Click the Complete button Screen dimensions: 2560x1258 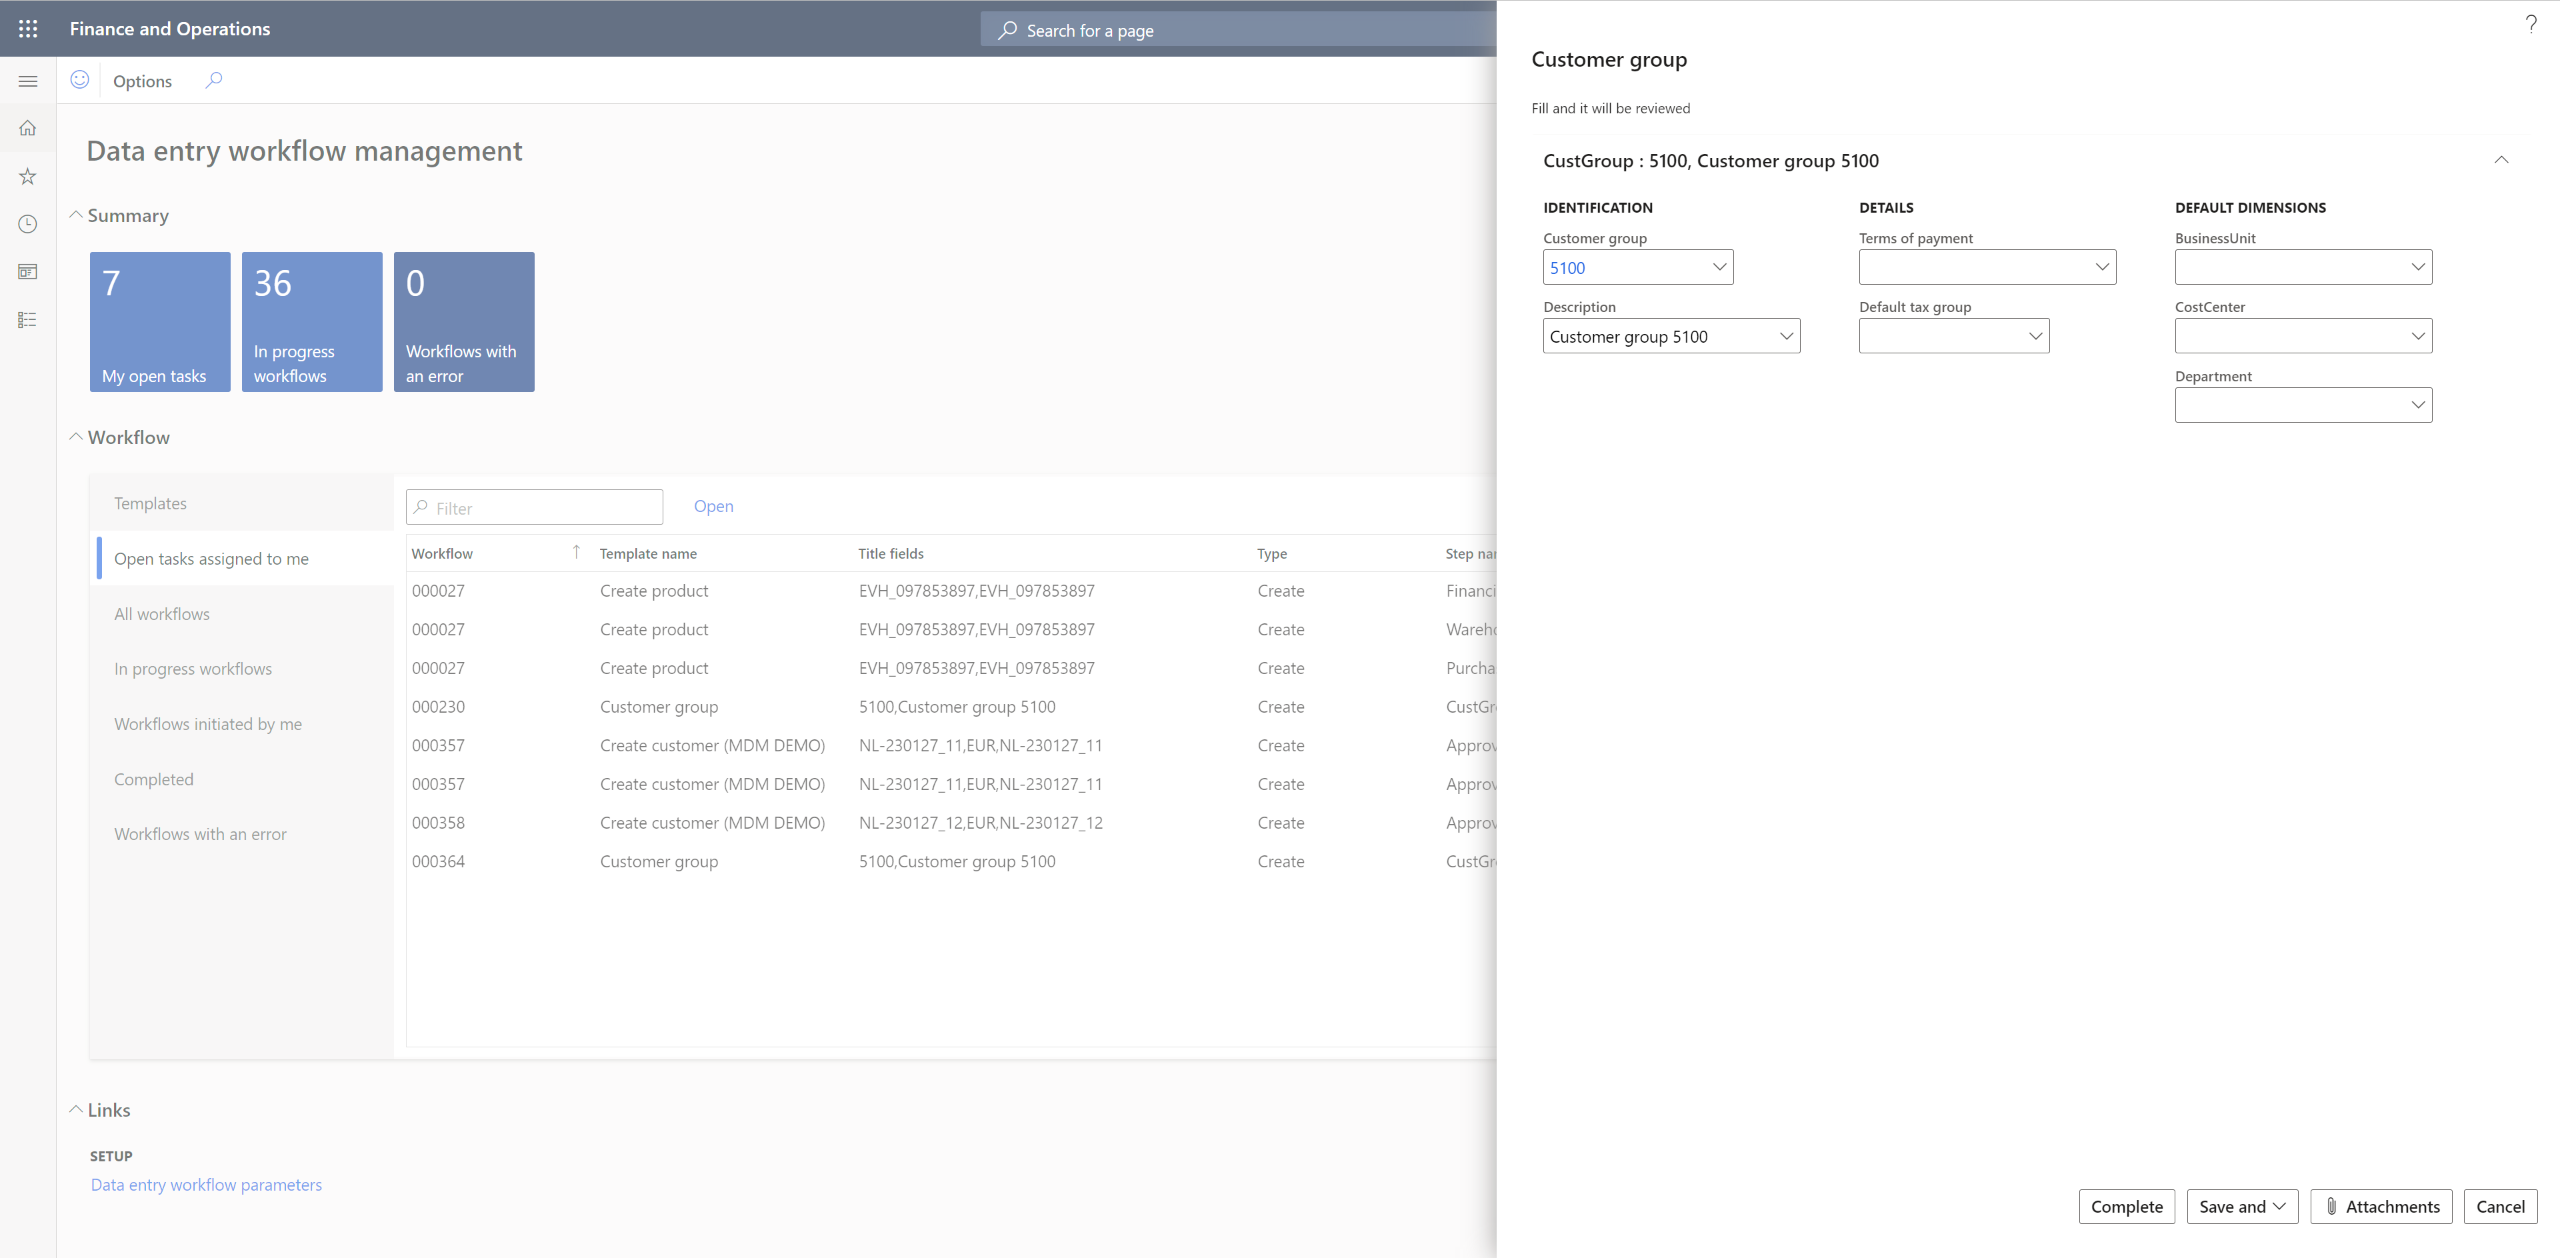pyautogui.click(x=2127, y=1206)
